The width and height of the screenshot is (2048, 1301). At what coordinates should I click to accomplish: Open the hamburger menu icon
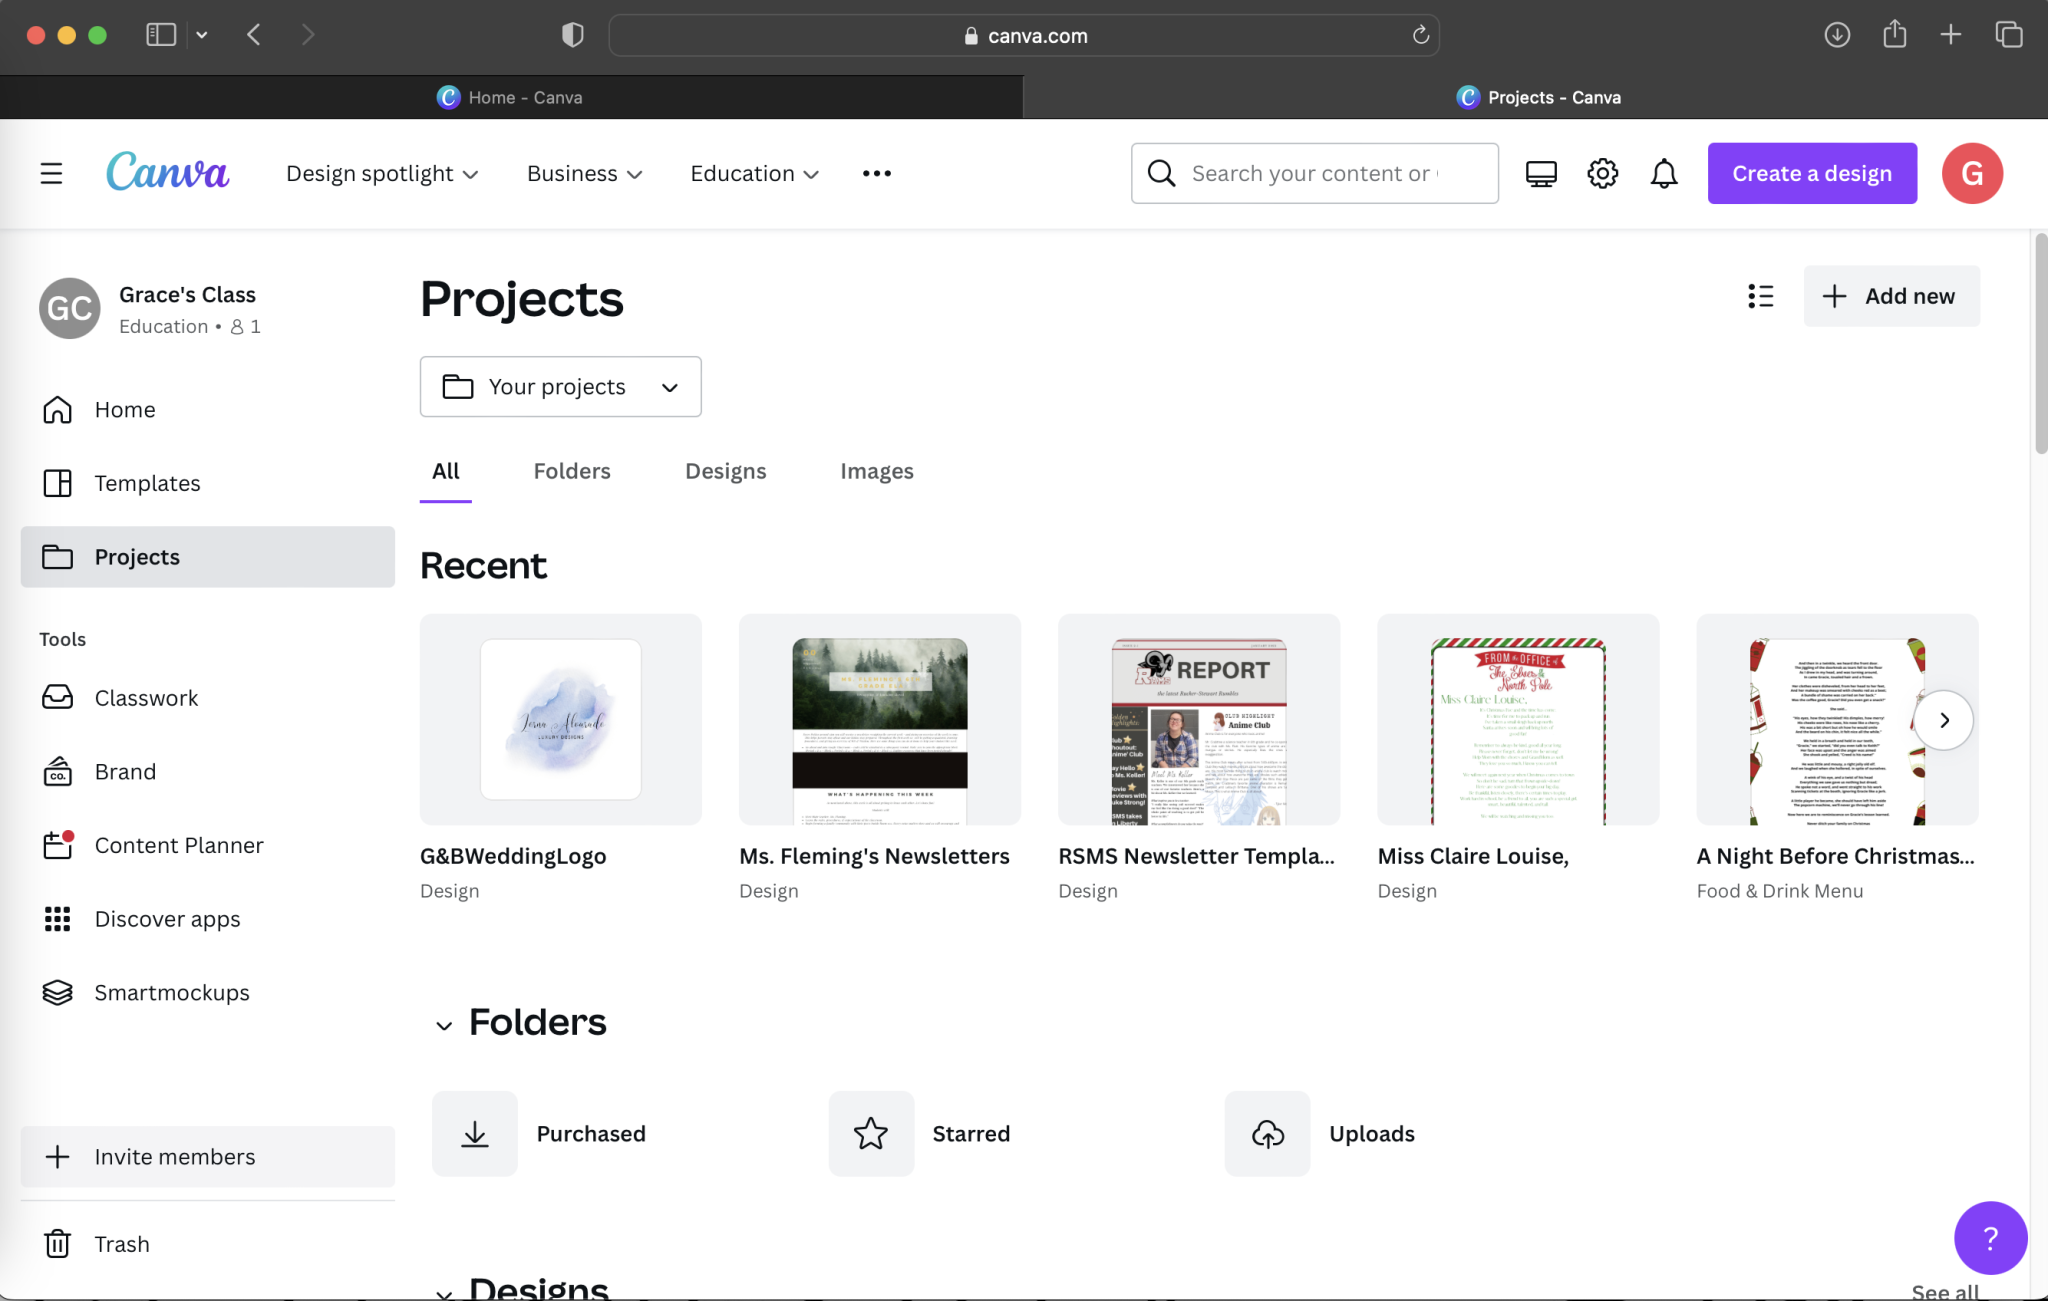click(51, 173)
